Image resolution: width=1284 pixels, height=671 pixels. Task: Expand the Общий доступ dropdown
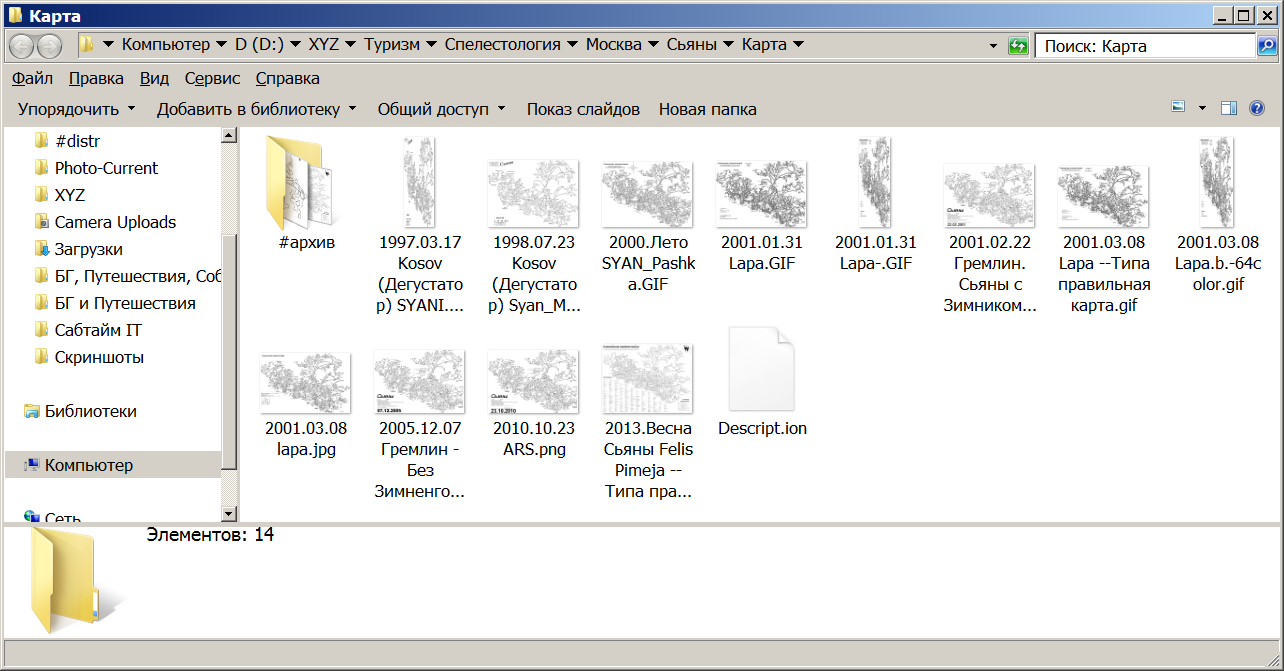tap(441, 109)
